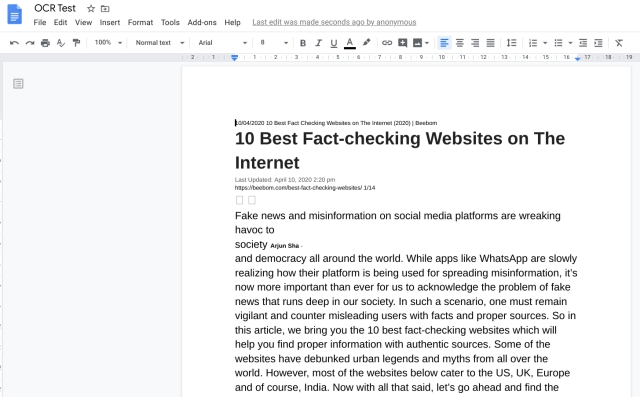Align text left
Image resolution: width=640 pixels, height=397 pixels.
coord(444,42)
